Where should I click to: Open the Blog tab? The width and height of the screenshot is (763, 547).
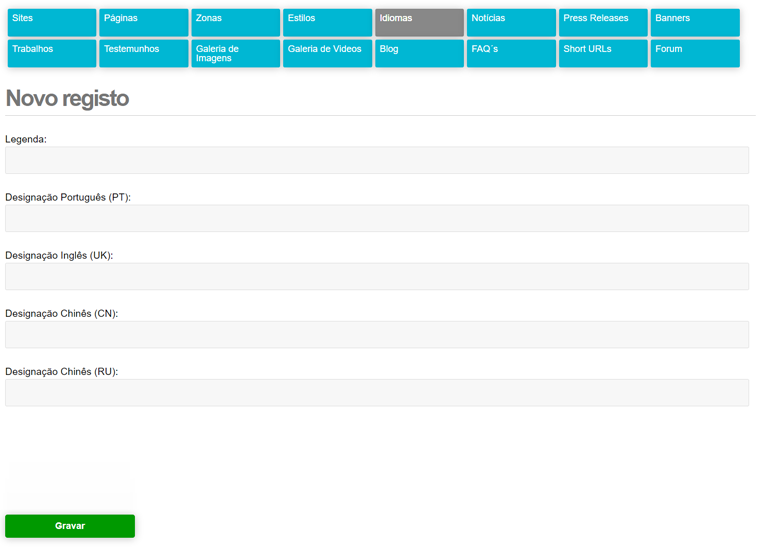(x=419, y=53)
